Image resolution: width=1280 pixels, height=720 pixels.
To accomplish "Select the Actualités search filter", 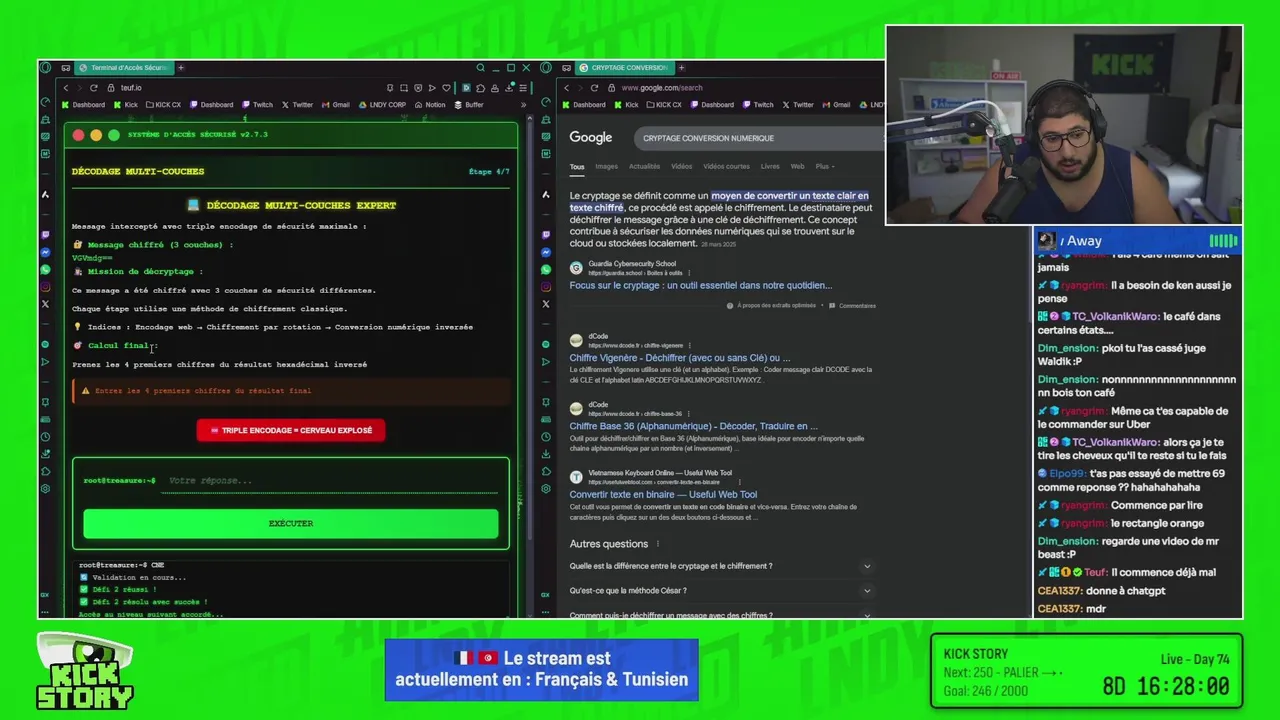I will click(644, 166).
